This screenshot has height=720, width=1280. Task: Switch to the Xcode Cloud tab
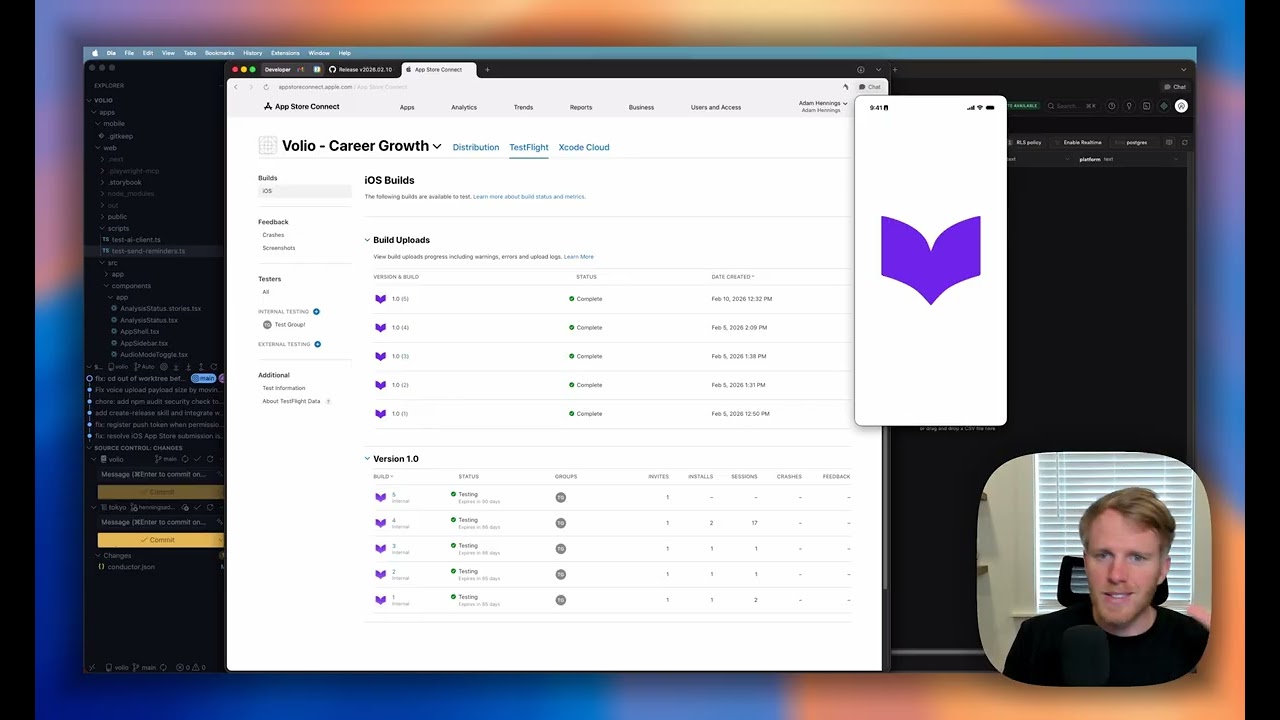584,147
